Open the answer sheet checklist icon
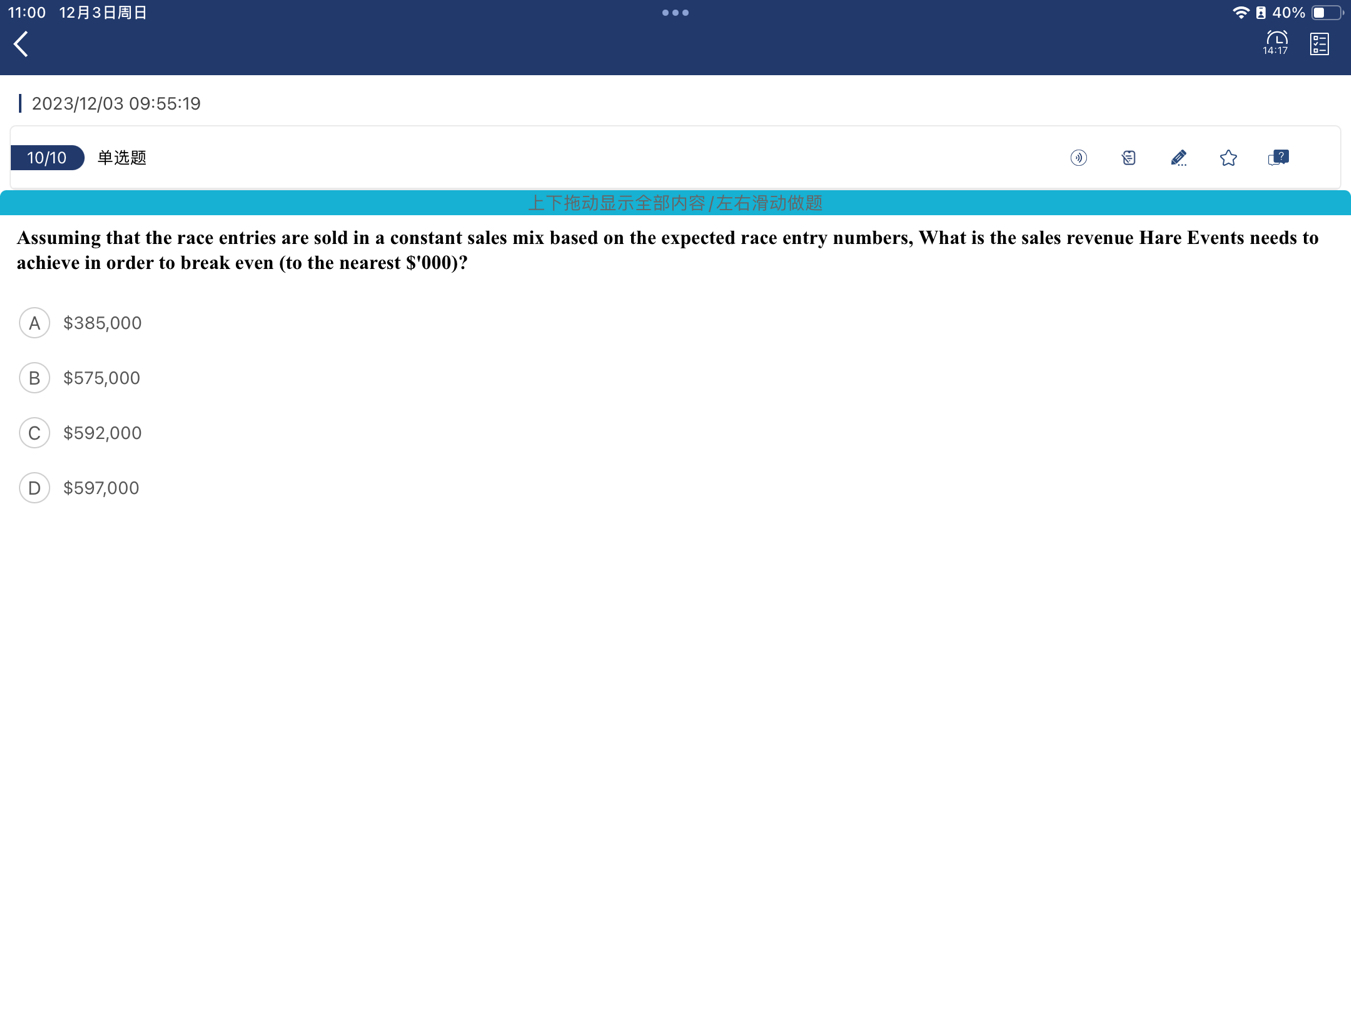 point(1319,44)
